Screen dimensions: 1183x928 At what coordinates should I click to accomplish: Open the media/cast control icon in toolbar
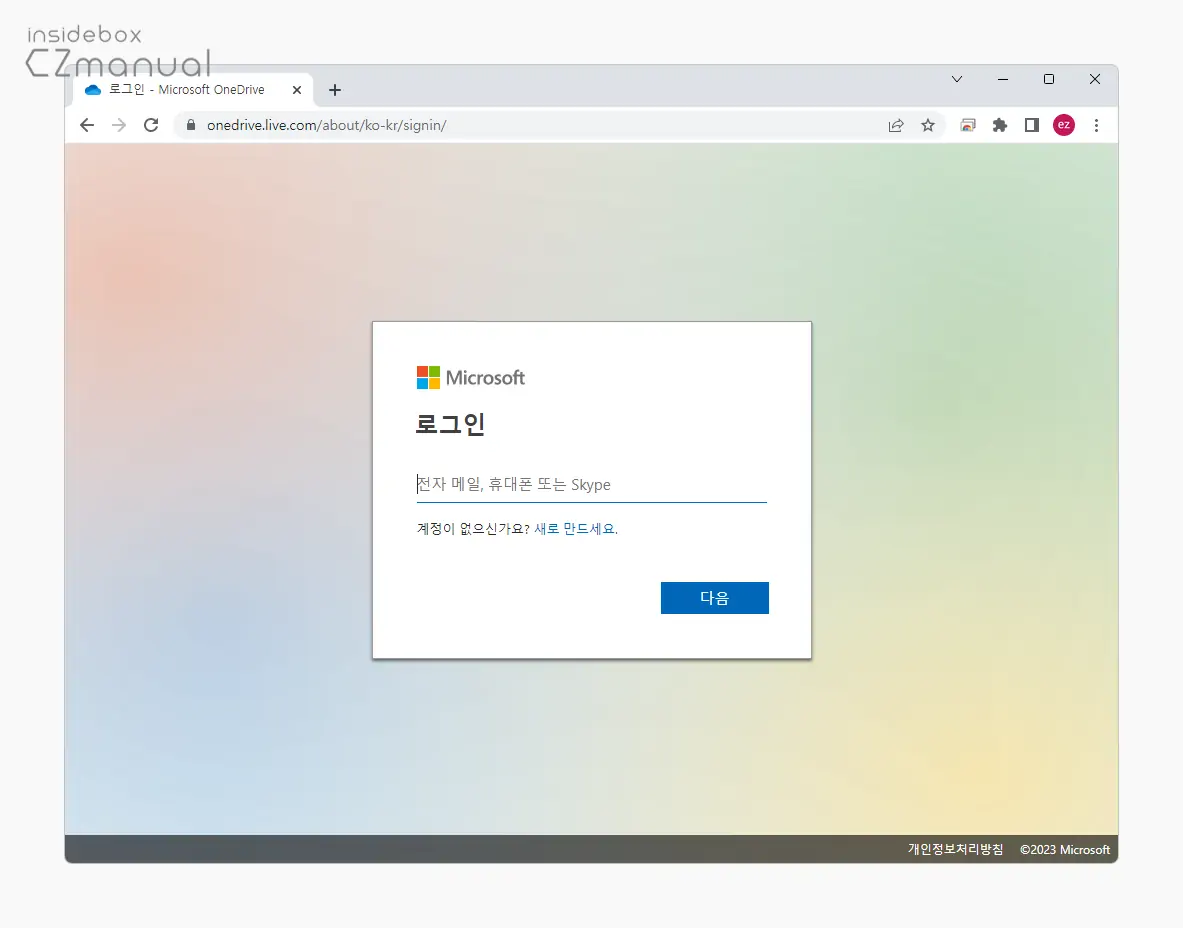(x=967, y=125)
